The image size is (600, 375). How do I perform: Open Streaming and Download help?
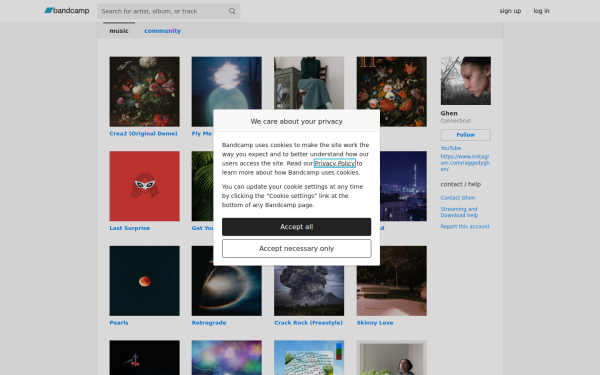pos(459,212)
